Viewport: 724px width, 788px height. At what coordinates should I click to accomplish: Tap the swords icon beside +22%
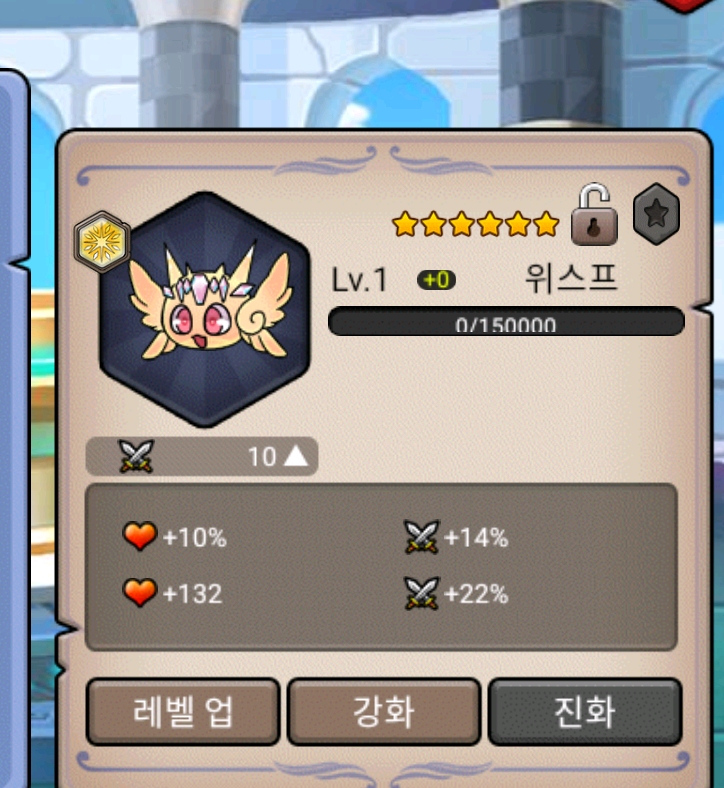(x=422, y=593)
